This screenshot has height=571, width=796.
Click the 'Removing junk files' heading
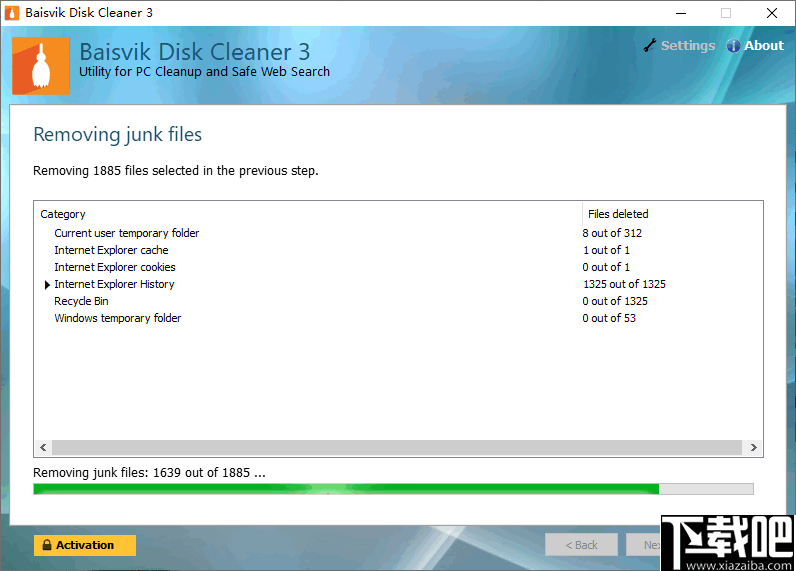[x=117, y=135]
